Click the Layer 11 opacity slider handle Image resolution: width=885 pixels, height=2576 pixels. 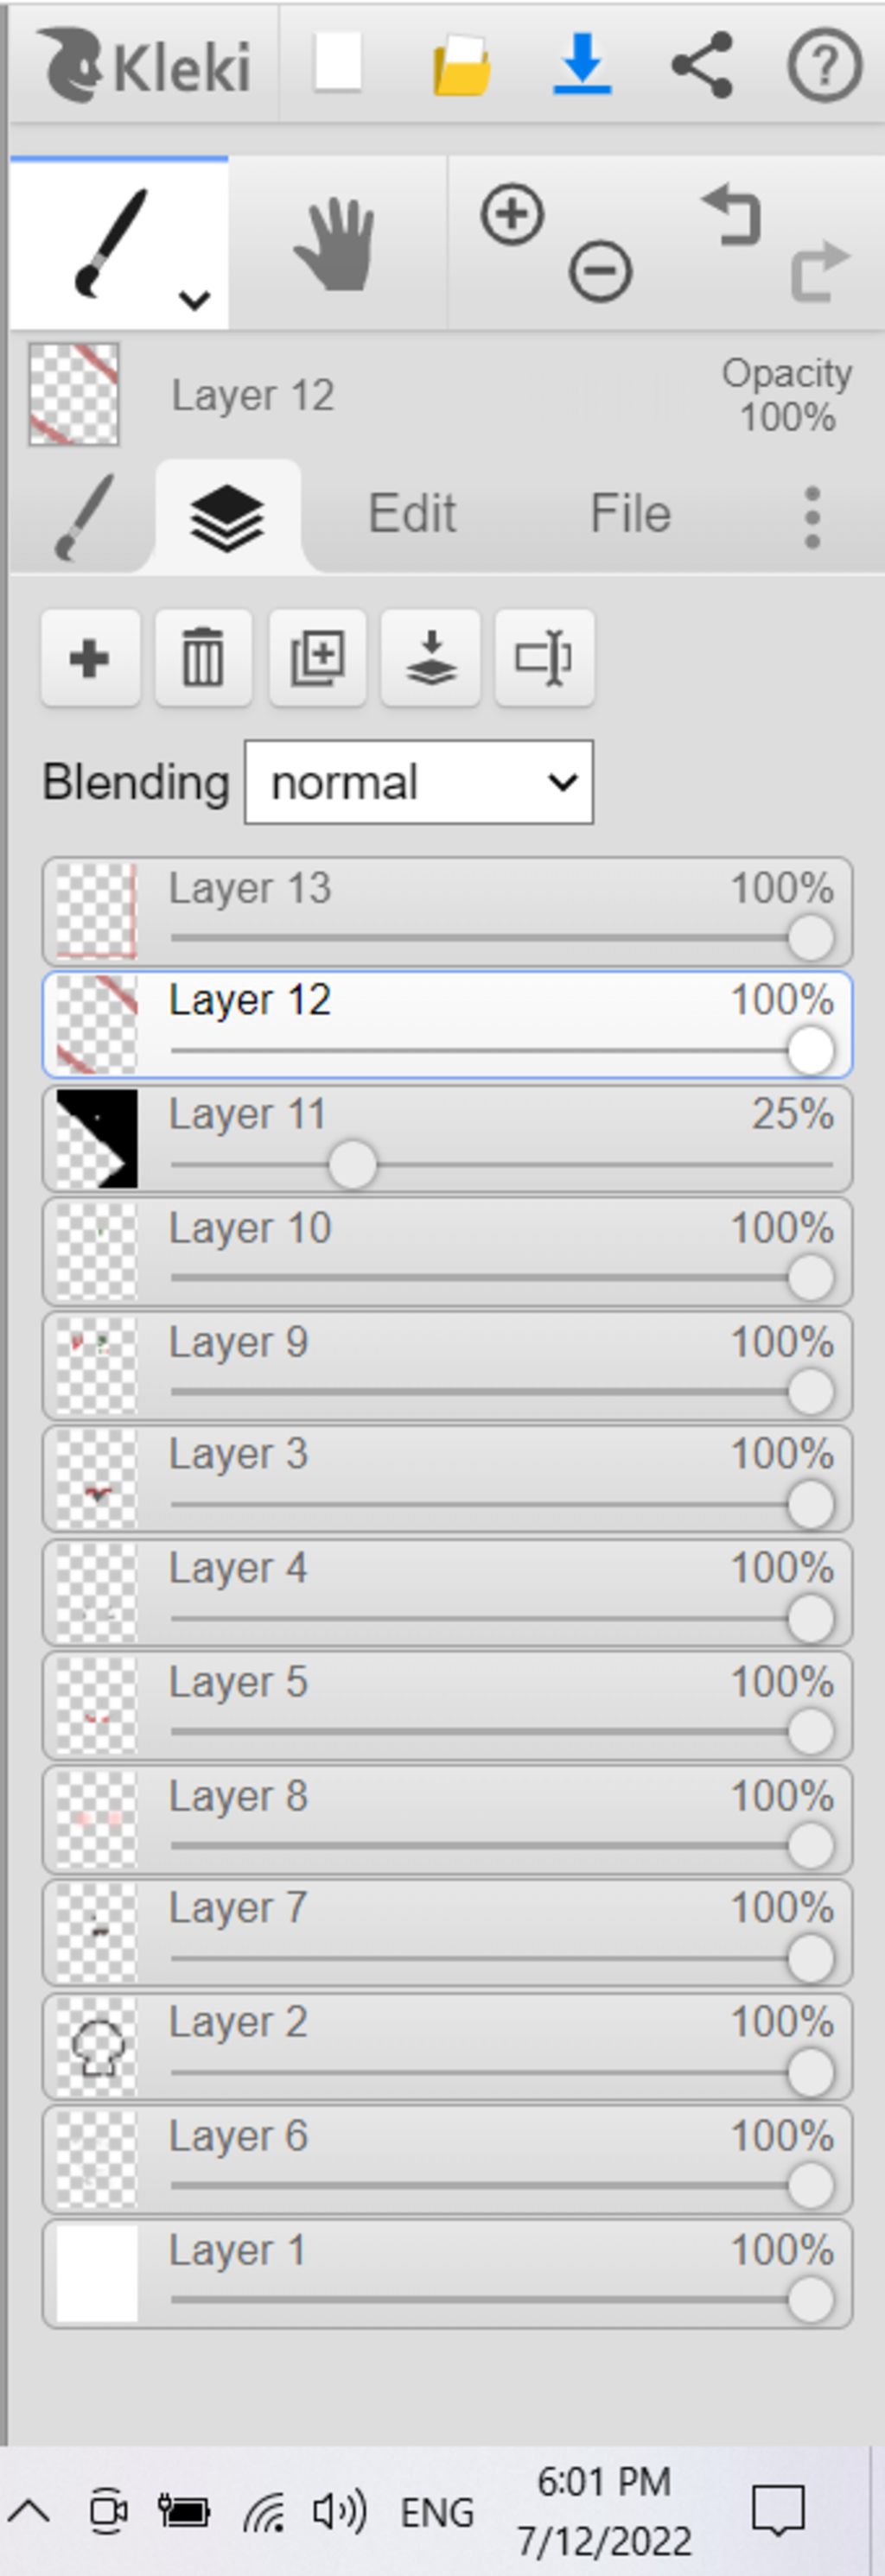pyautogui.click(x=352, y=1165)
